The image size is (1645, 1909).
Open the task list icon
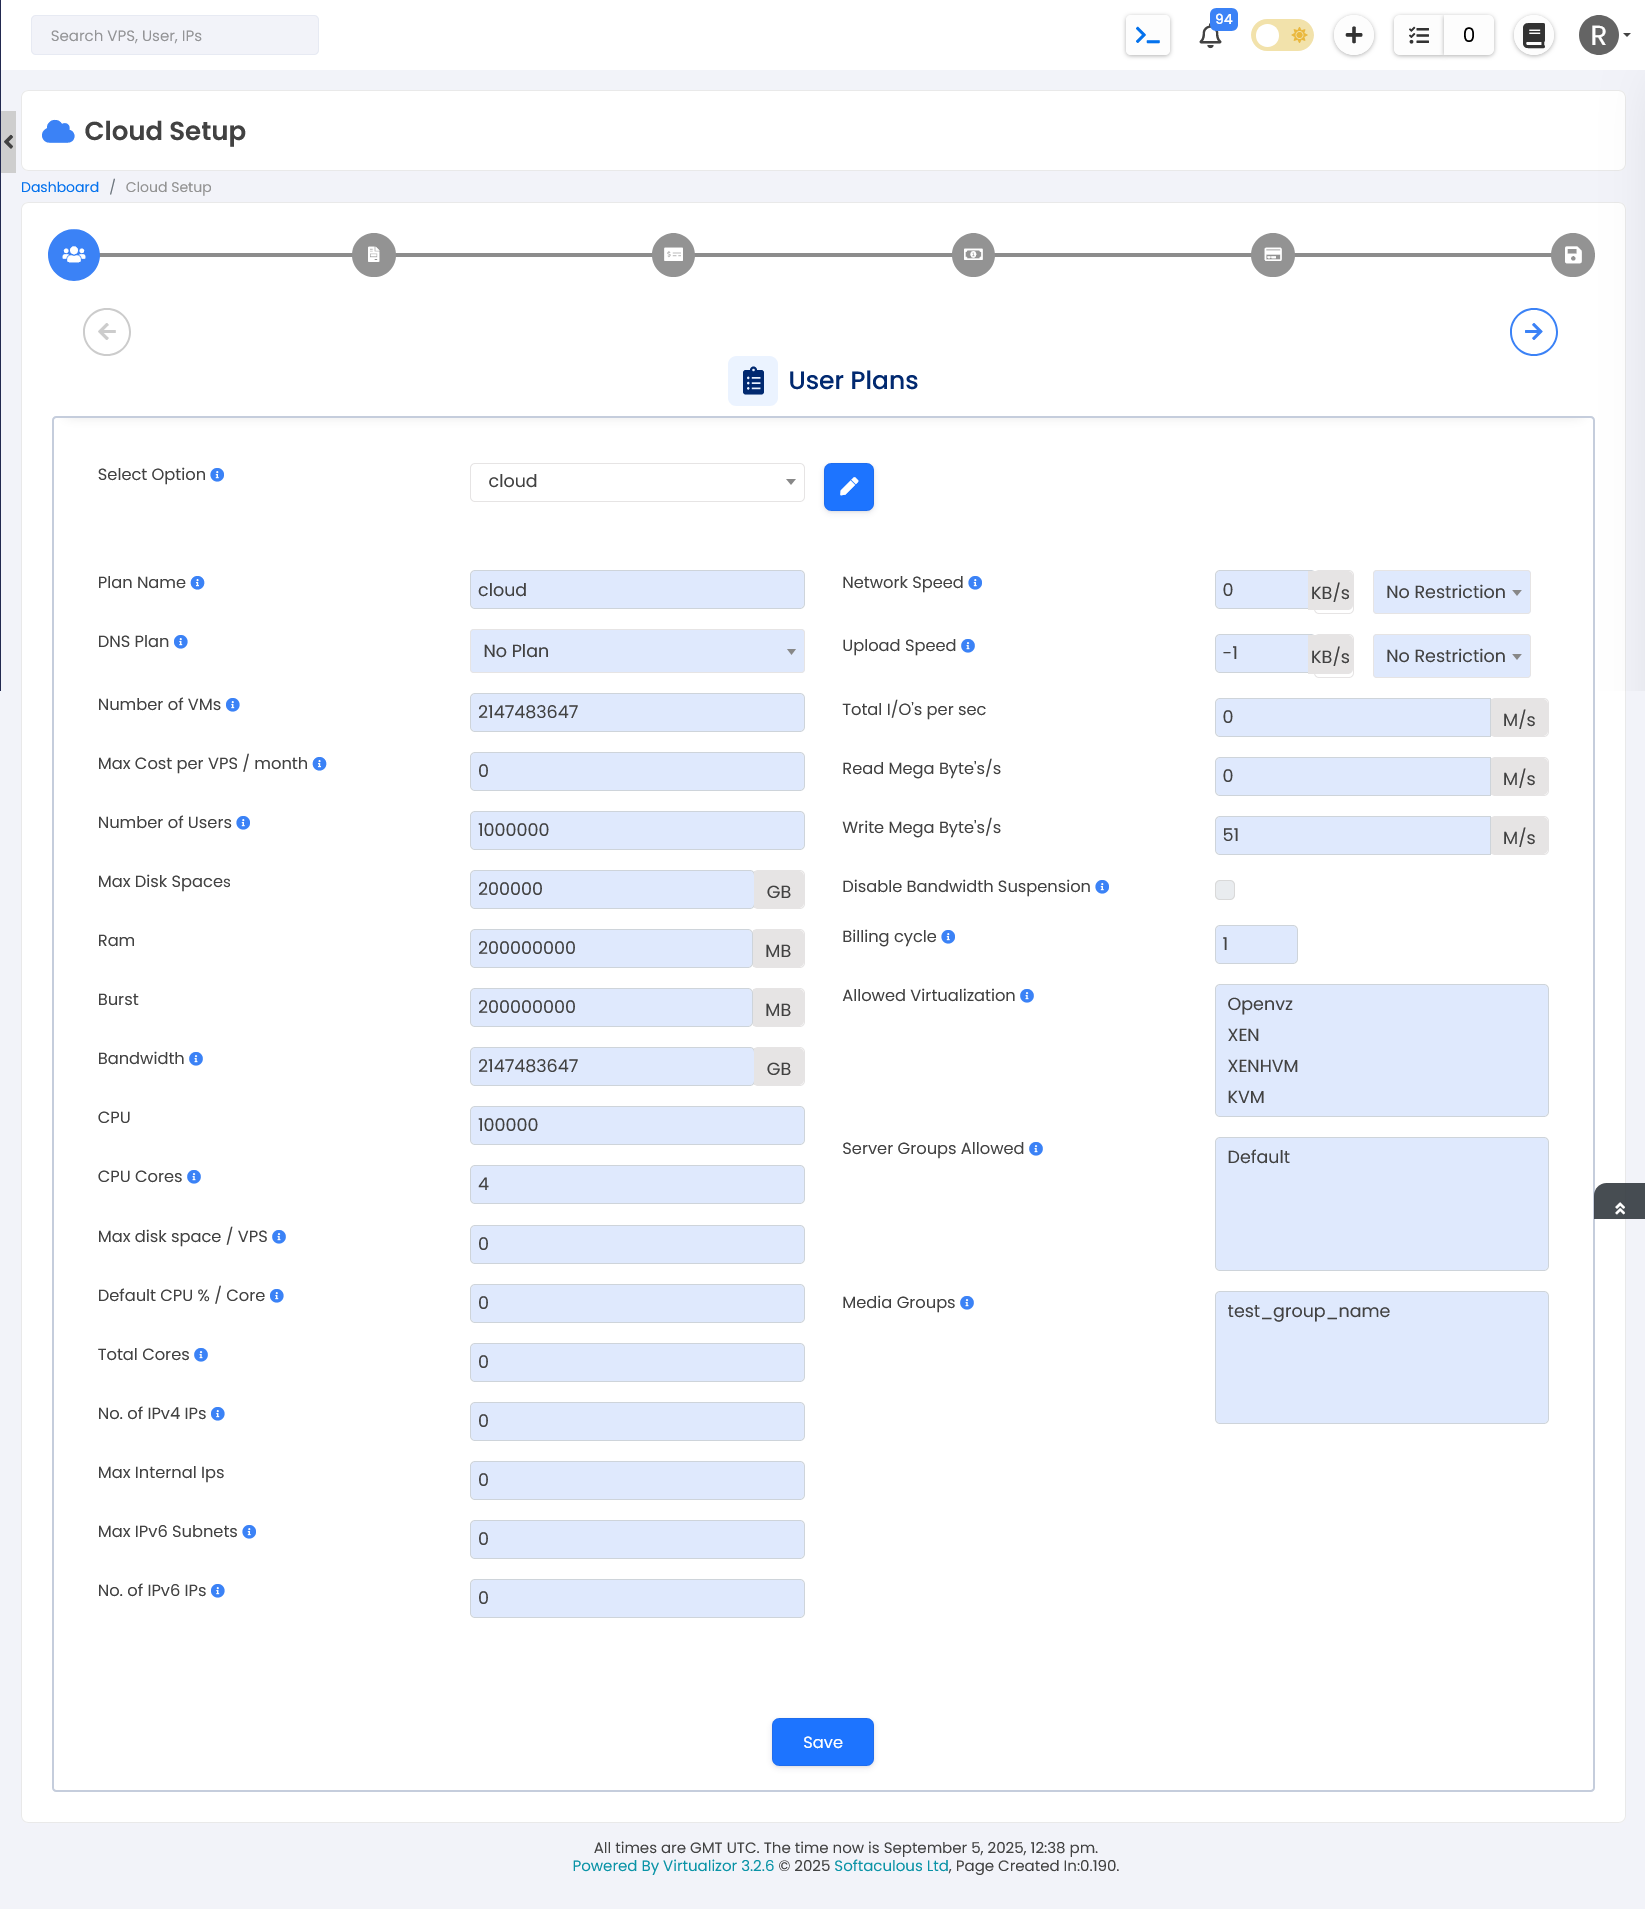[x=1418, y=36]
